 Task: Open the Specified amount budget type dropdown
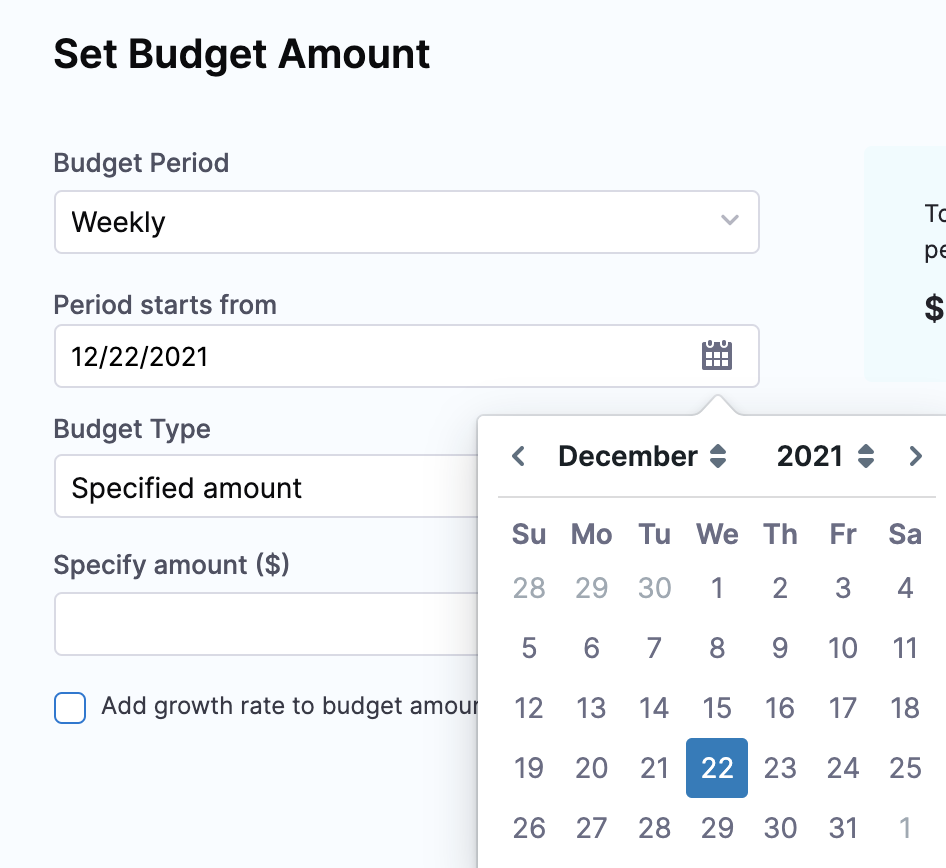tap(266, 487)
